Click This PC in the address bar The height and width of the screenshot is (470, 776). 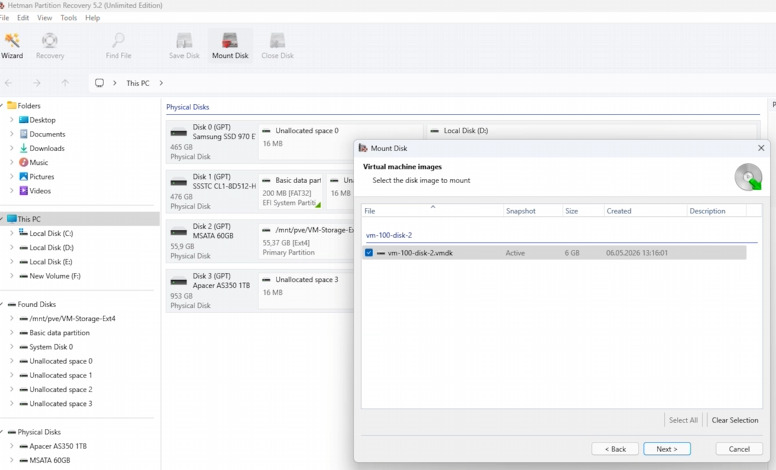(138, 83)
